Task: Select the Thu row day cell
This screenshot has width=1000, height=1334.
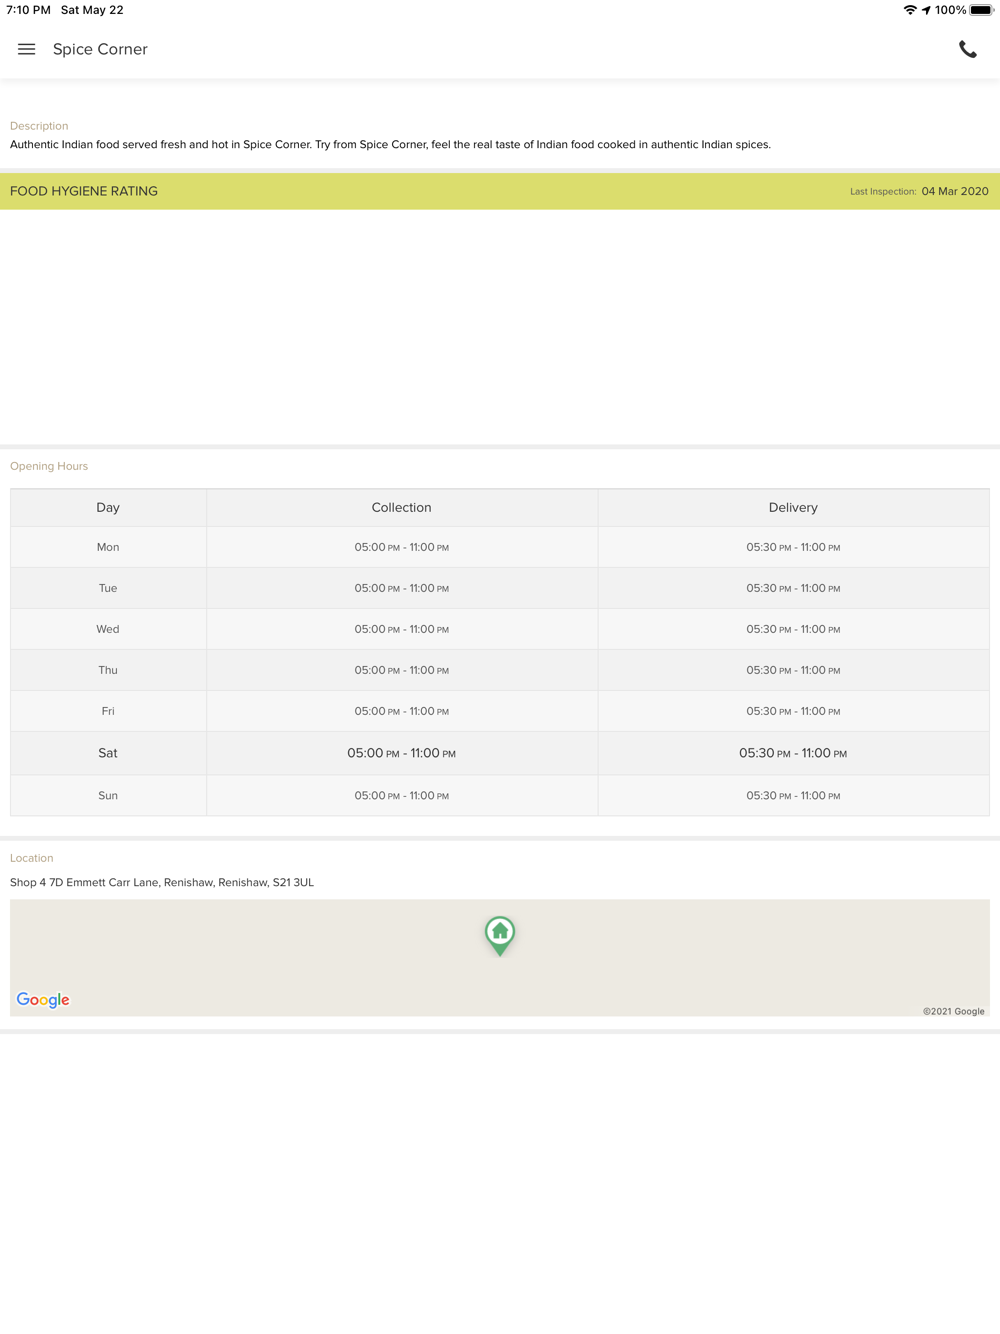Action: [108, 670]
